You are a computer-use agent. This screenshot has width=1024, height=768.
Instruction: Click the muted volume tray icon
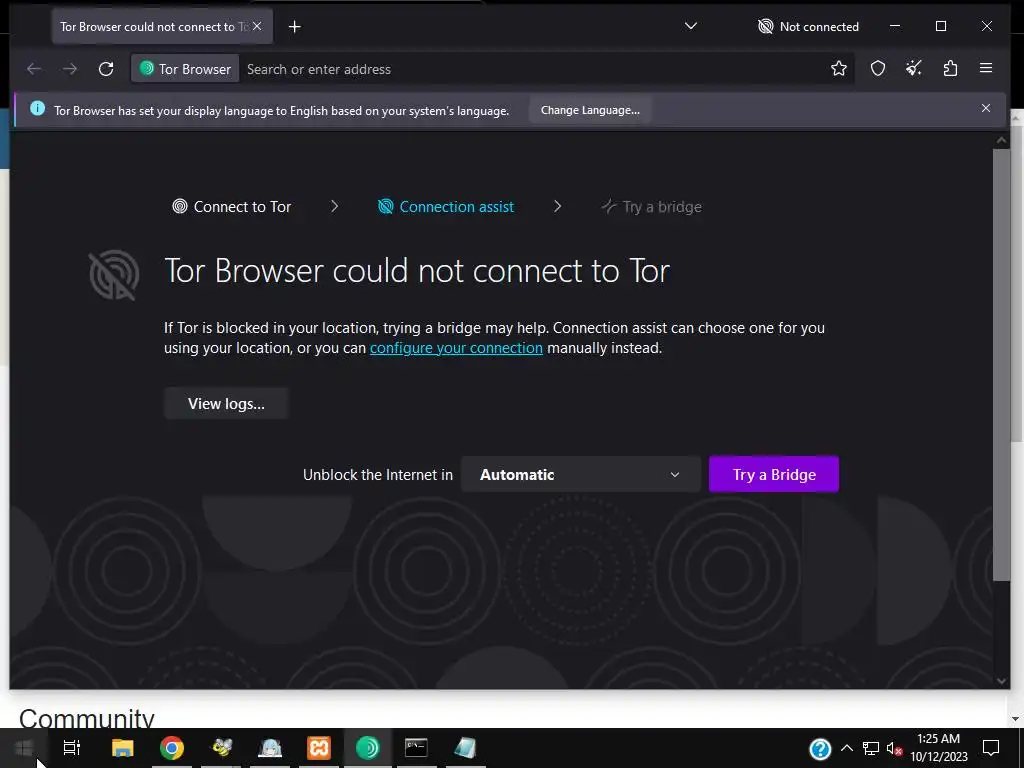894,748
